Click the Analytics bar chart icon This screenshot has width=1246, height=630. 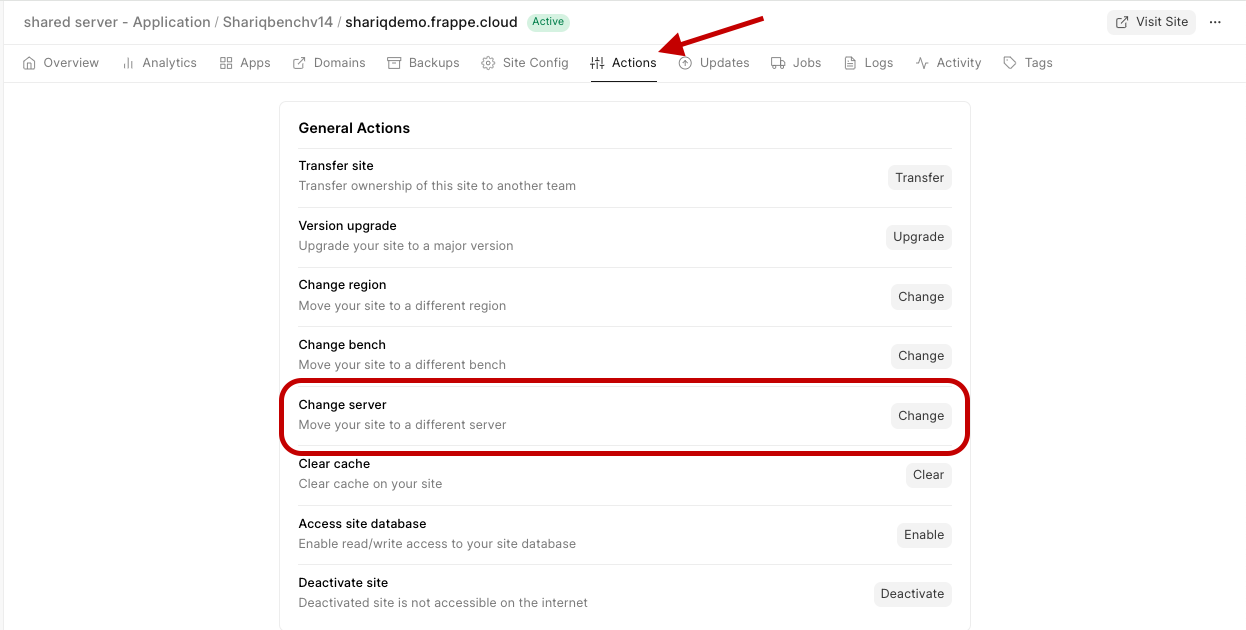tap(128, 63)
